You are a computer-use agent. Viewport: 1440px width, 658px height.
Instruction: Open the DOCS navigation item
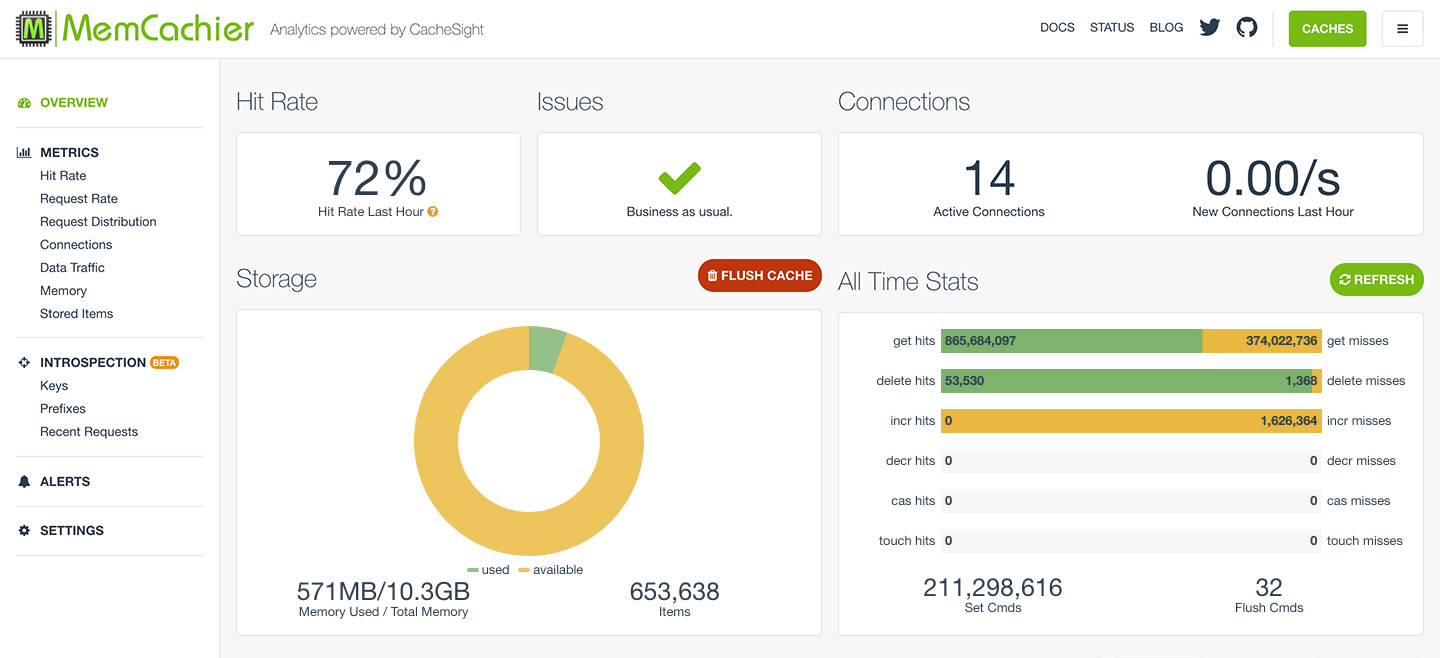click(1057, 27)
